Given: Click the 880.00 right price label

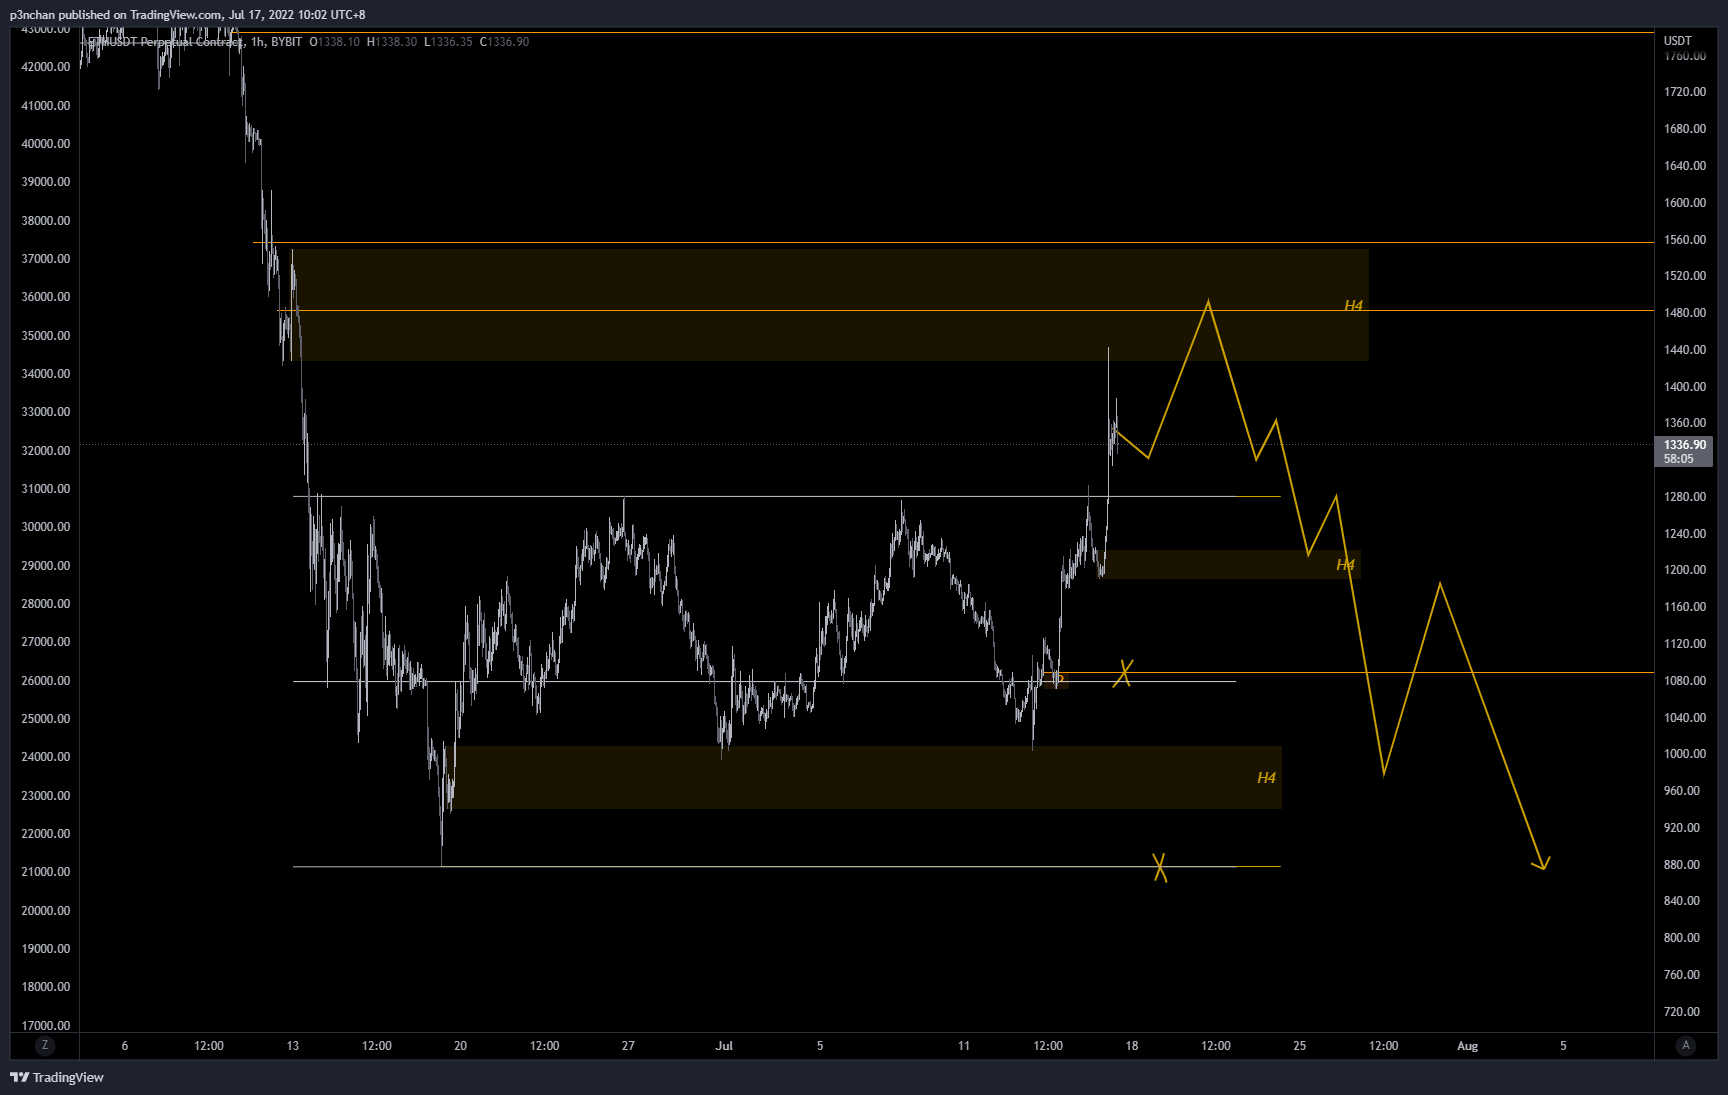Looking at the screenshot, I should [x=1682, y=865].
